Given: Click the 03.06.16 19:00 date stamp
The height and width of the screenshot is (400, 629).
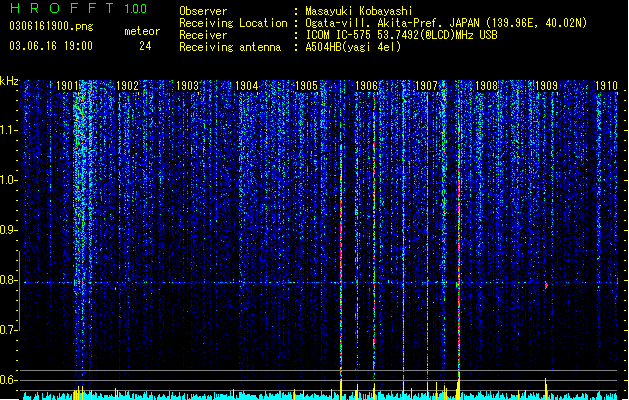Looking at the screenshot, I should pos(51,46).
